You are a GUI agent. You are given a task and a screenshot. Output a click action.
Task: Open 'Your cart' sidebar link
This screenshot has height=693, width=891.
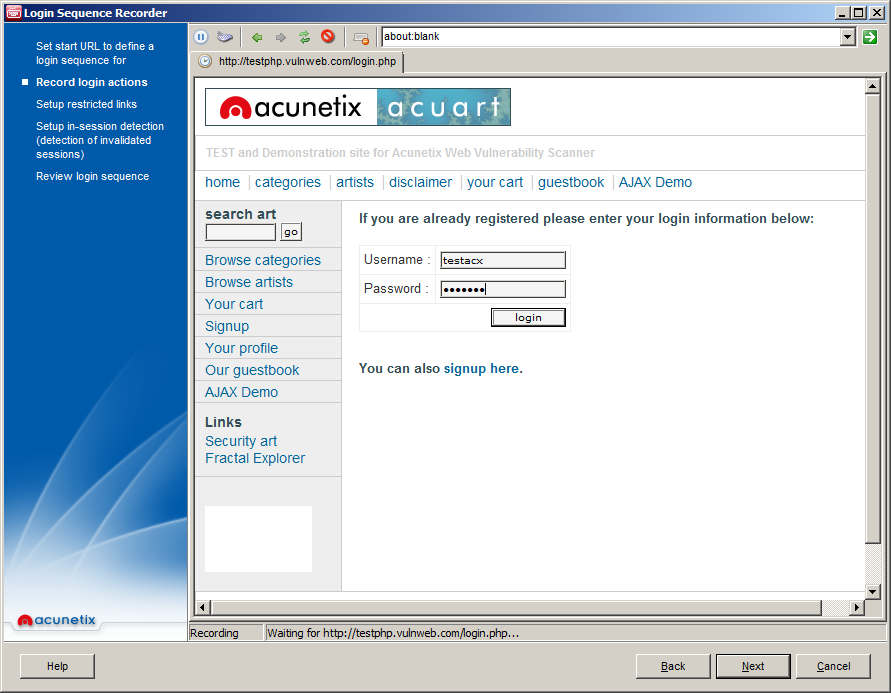[x=234, y=304]
